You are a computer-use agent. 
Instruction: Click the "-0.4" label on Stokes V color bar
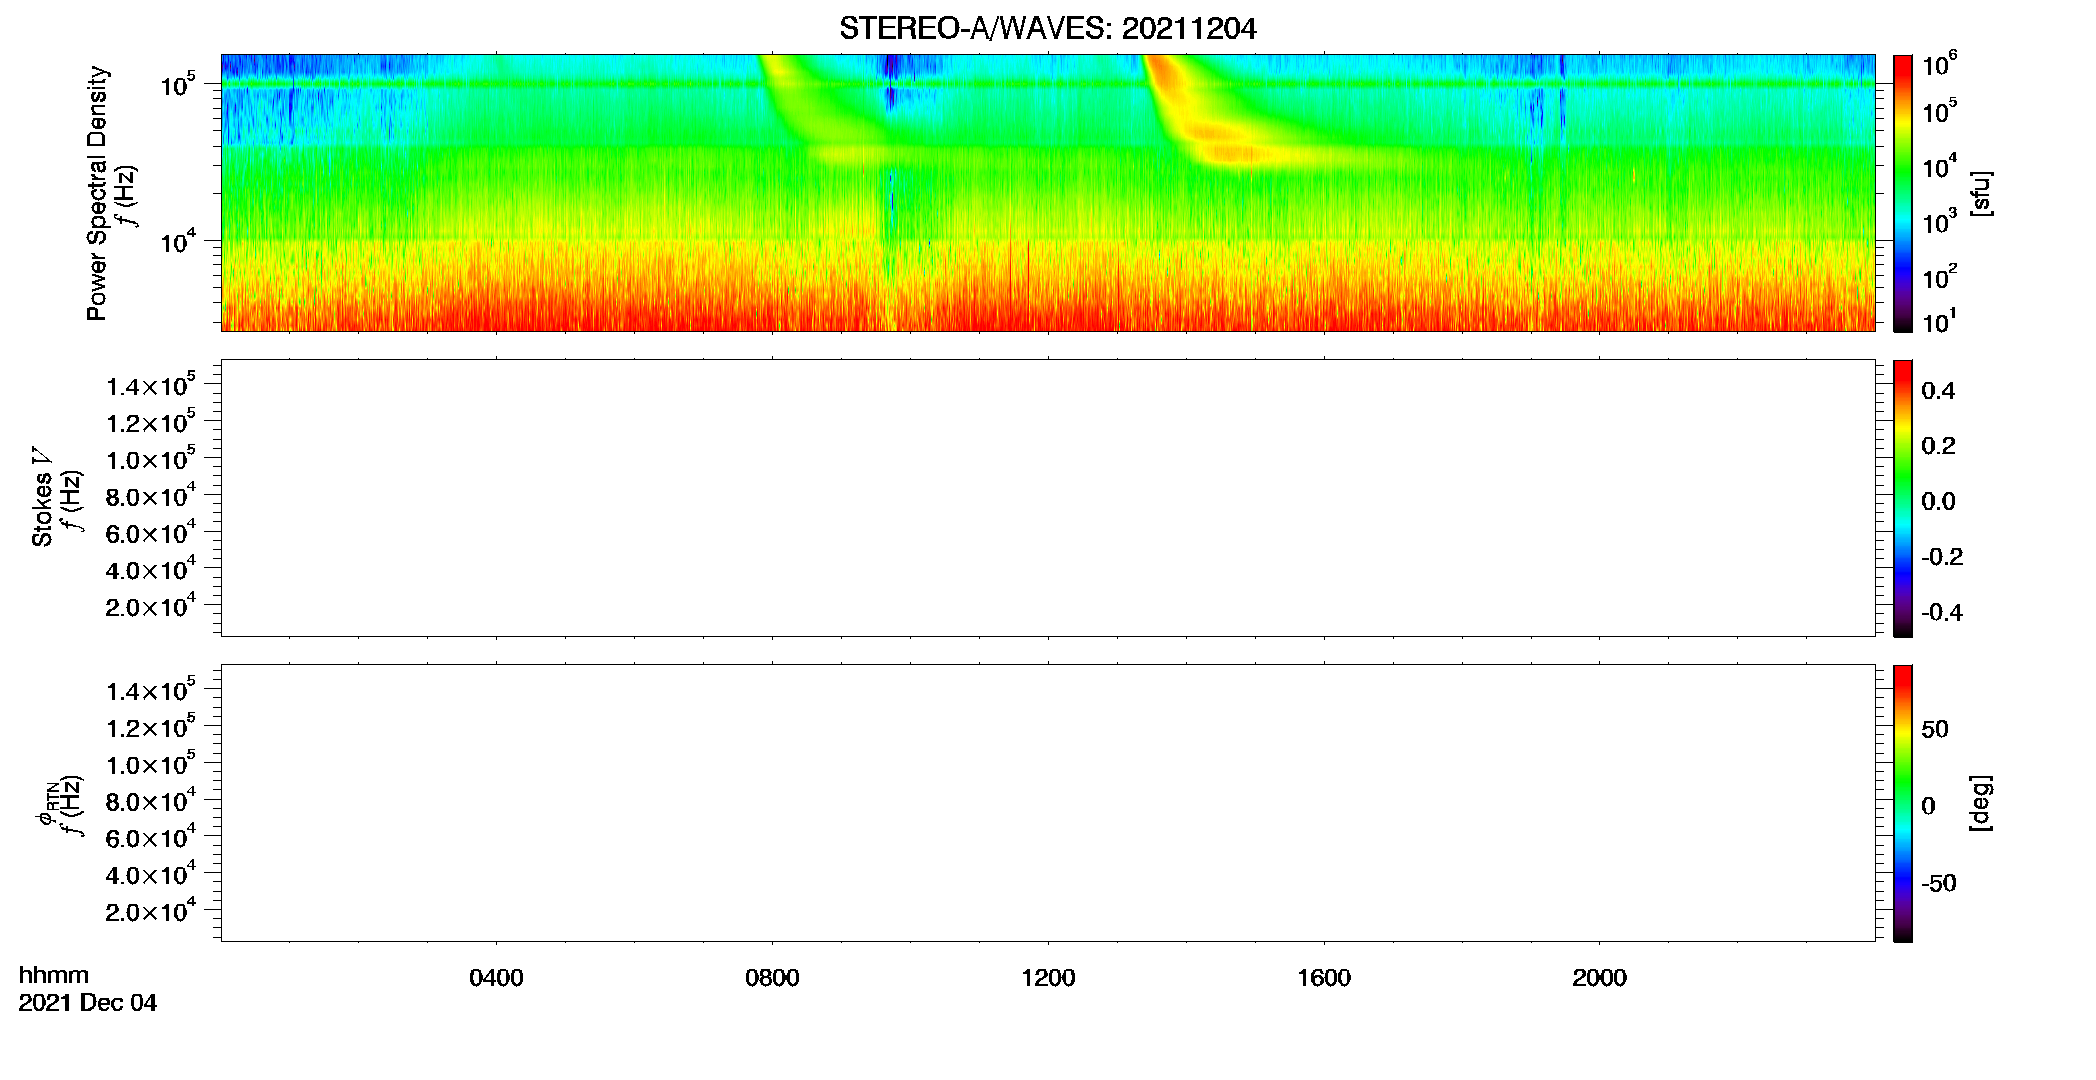click(1942, 613)
